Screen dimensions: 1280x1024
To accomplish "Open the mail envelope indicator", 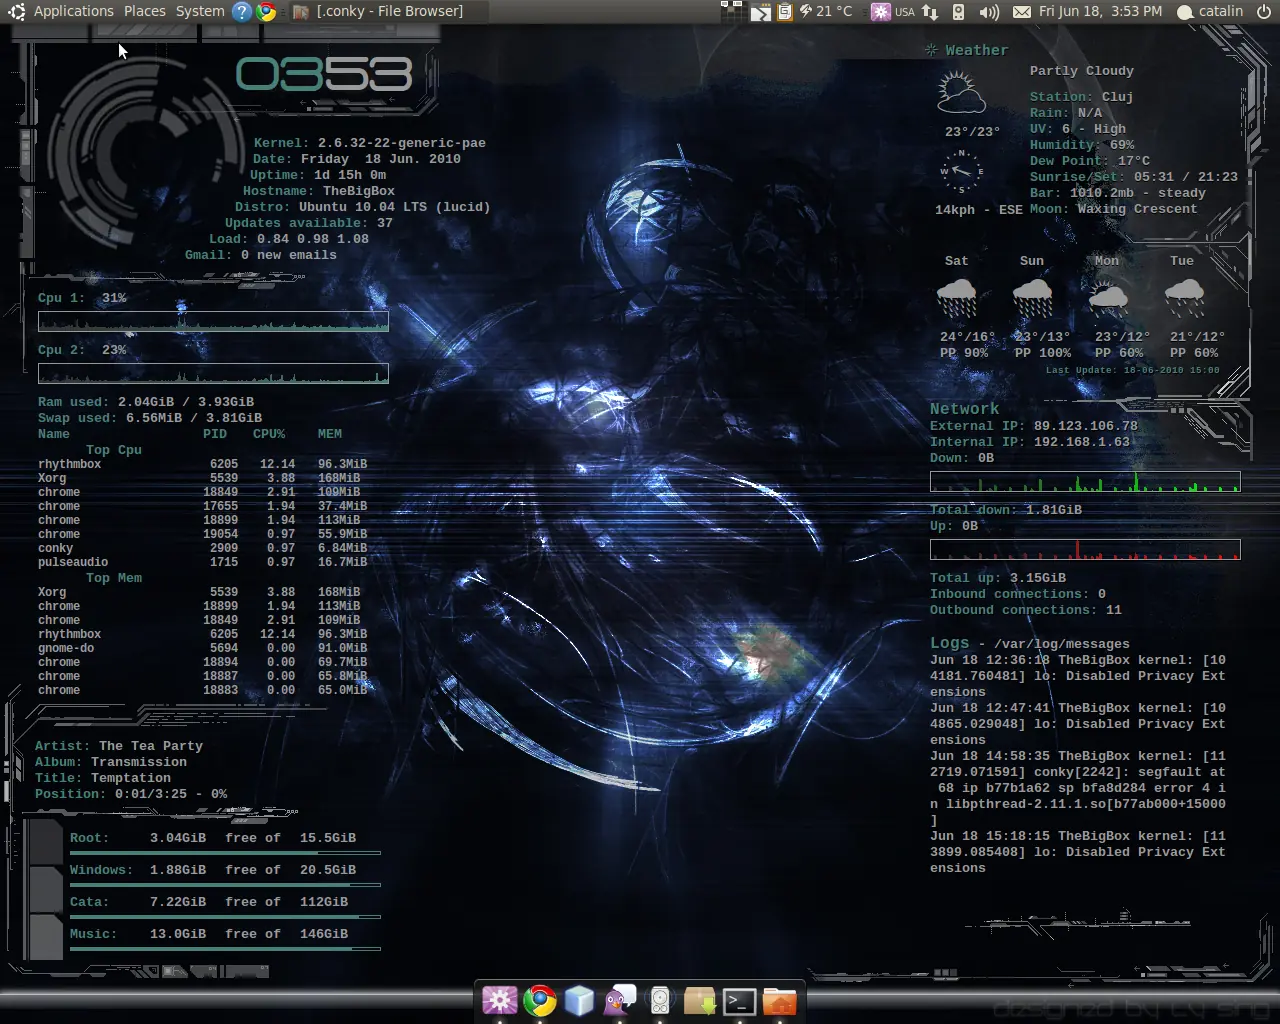I will (1022, 12).
